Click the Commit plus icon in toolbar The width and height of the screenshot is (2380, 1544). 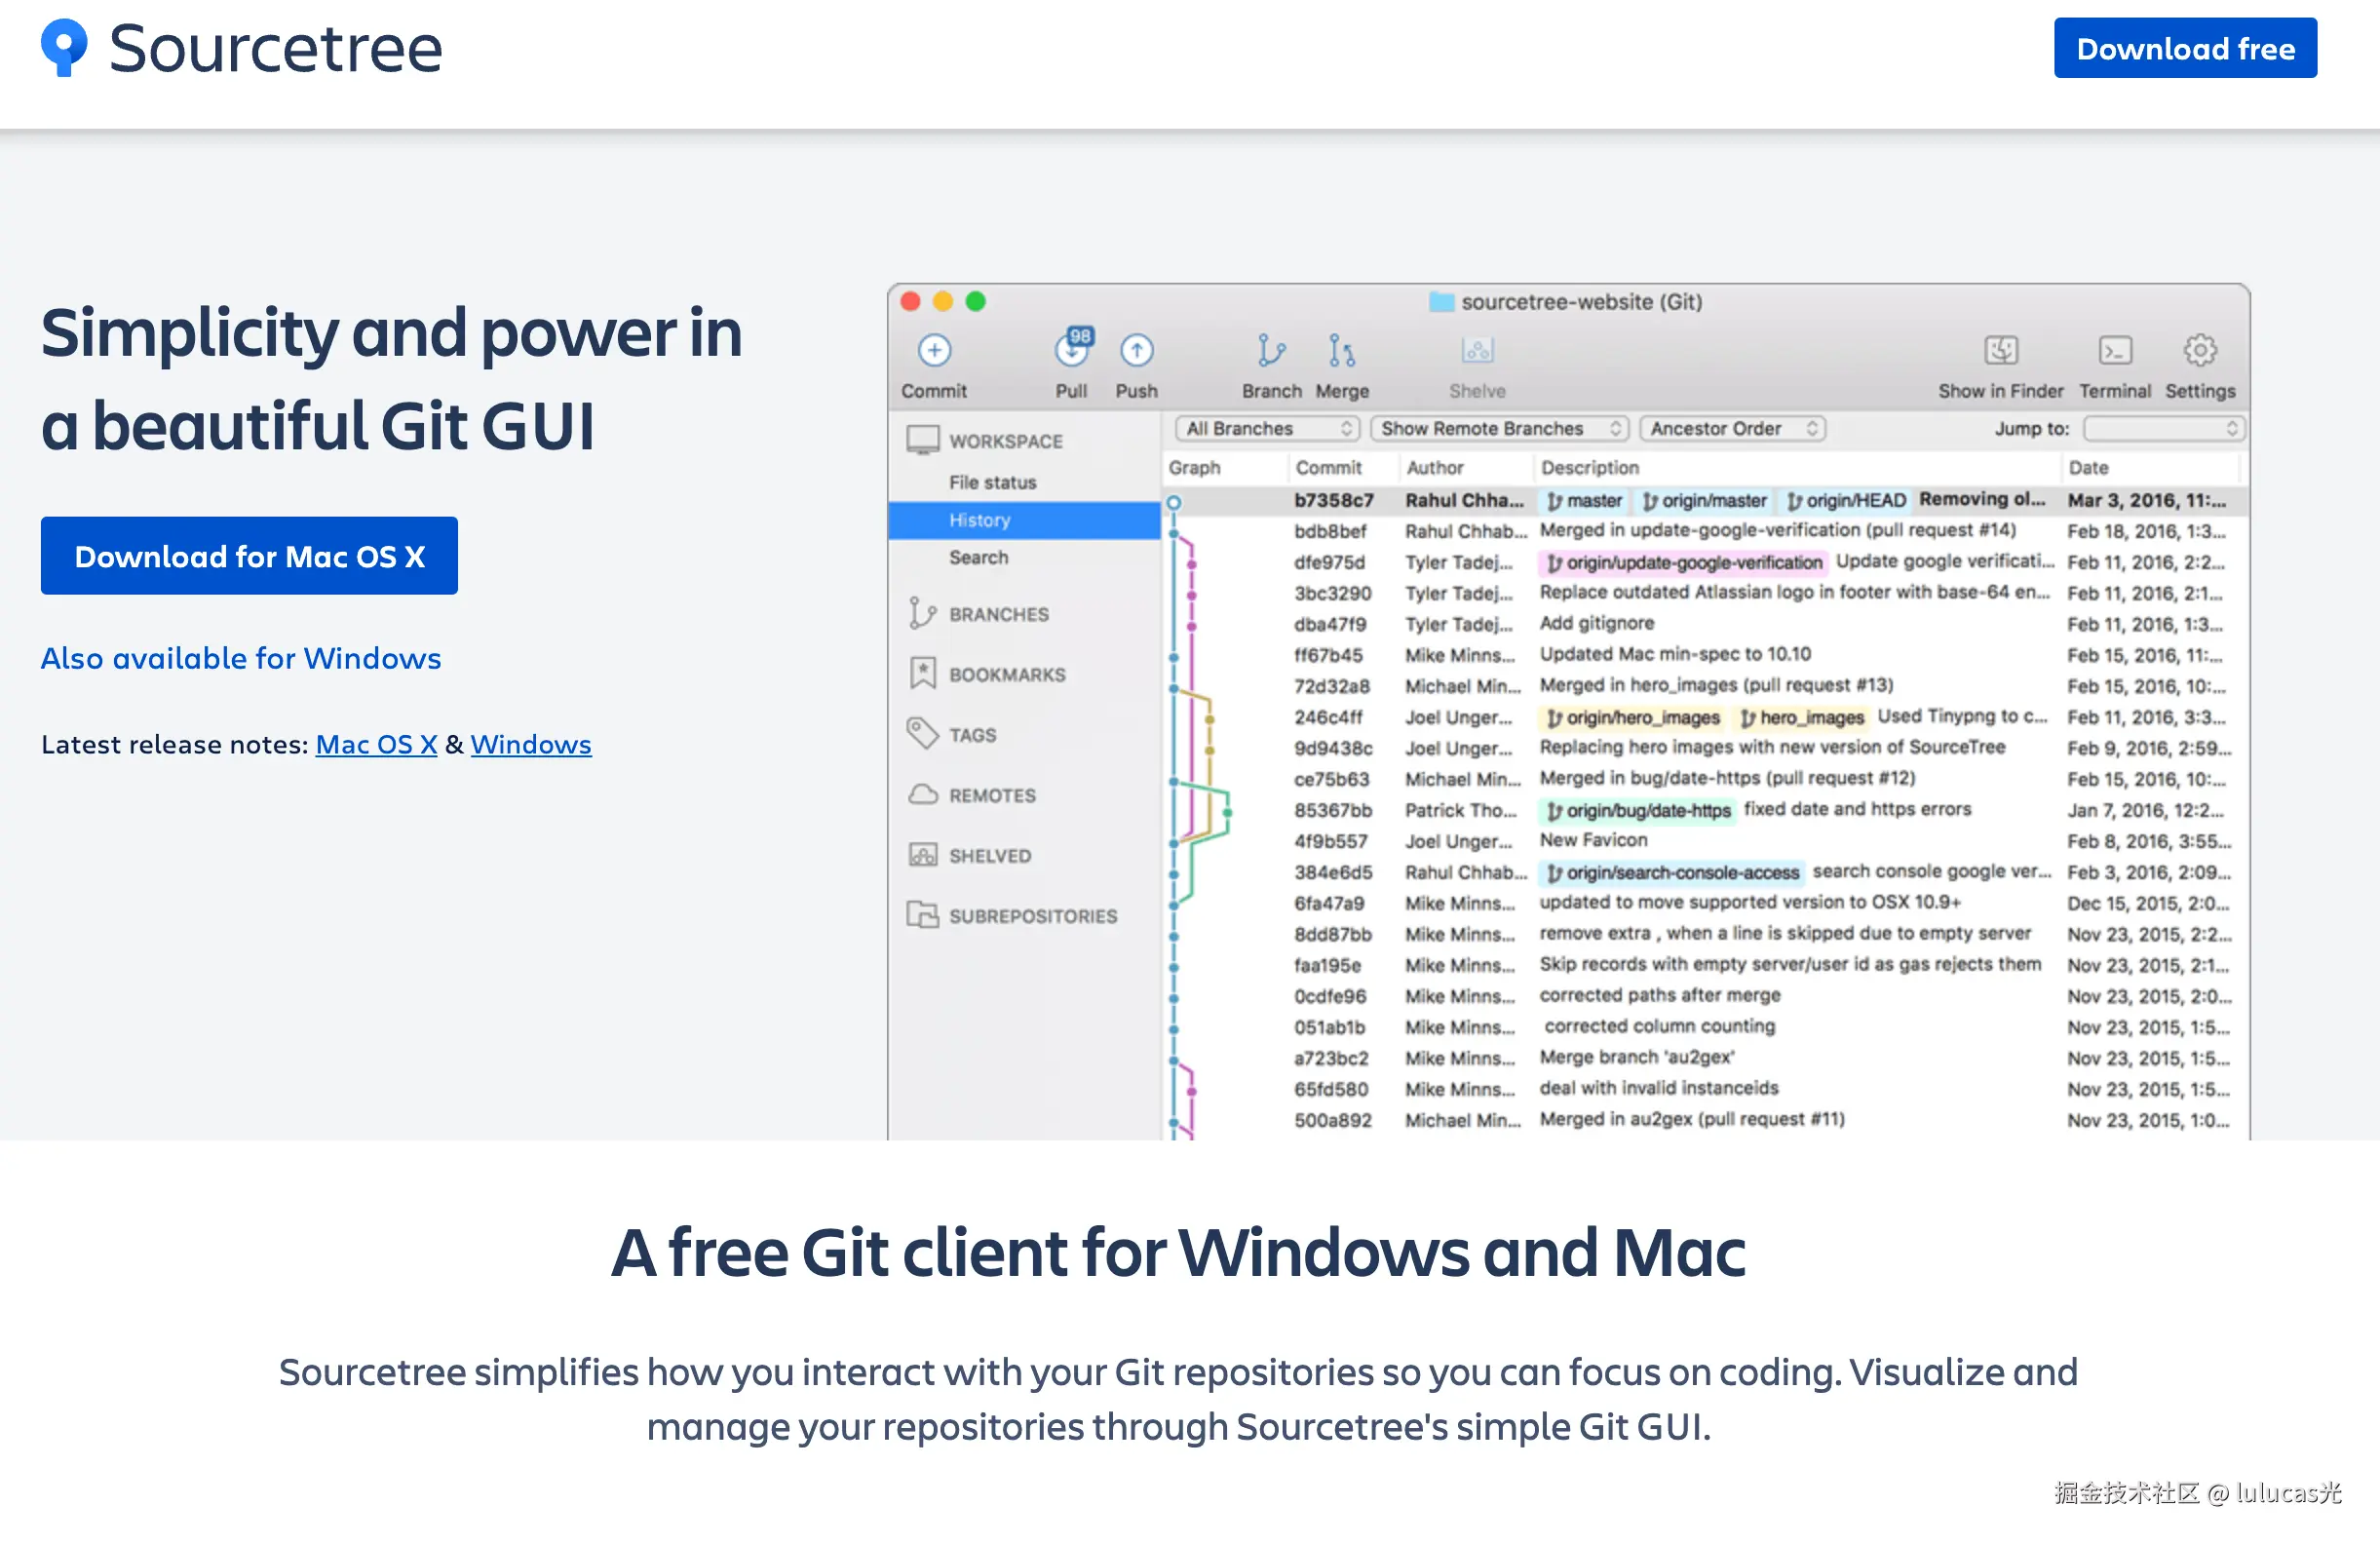[934, 351]
